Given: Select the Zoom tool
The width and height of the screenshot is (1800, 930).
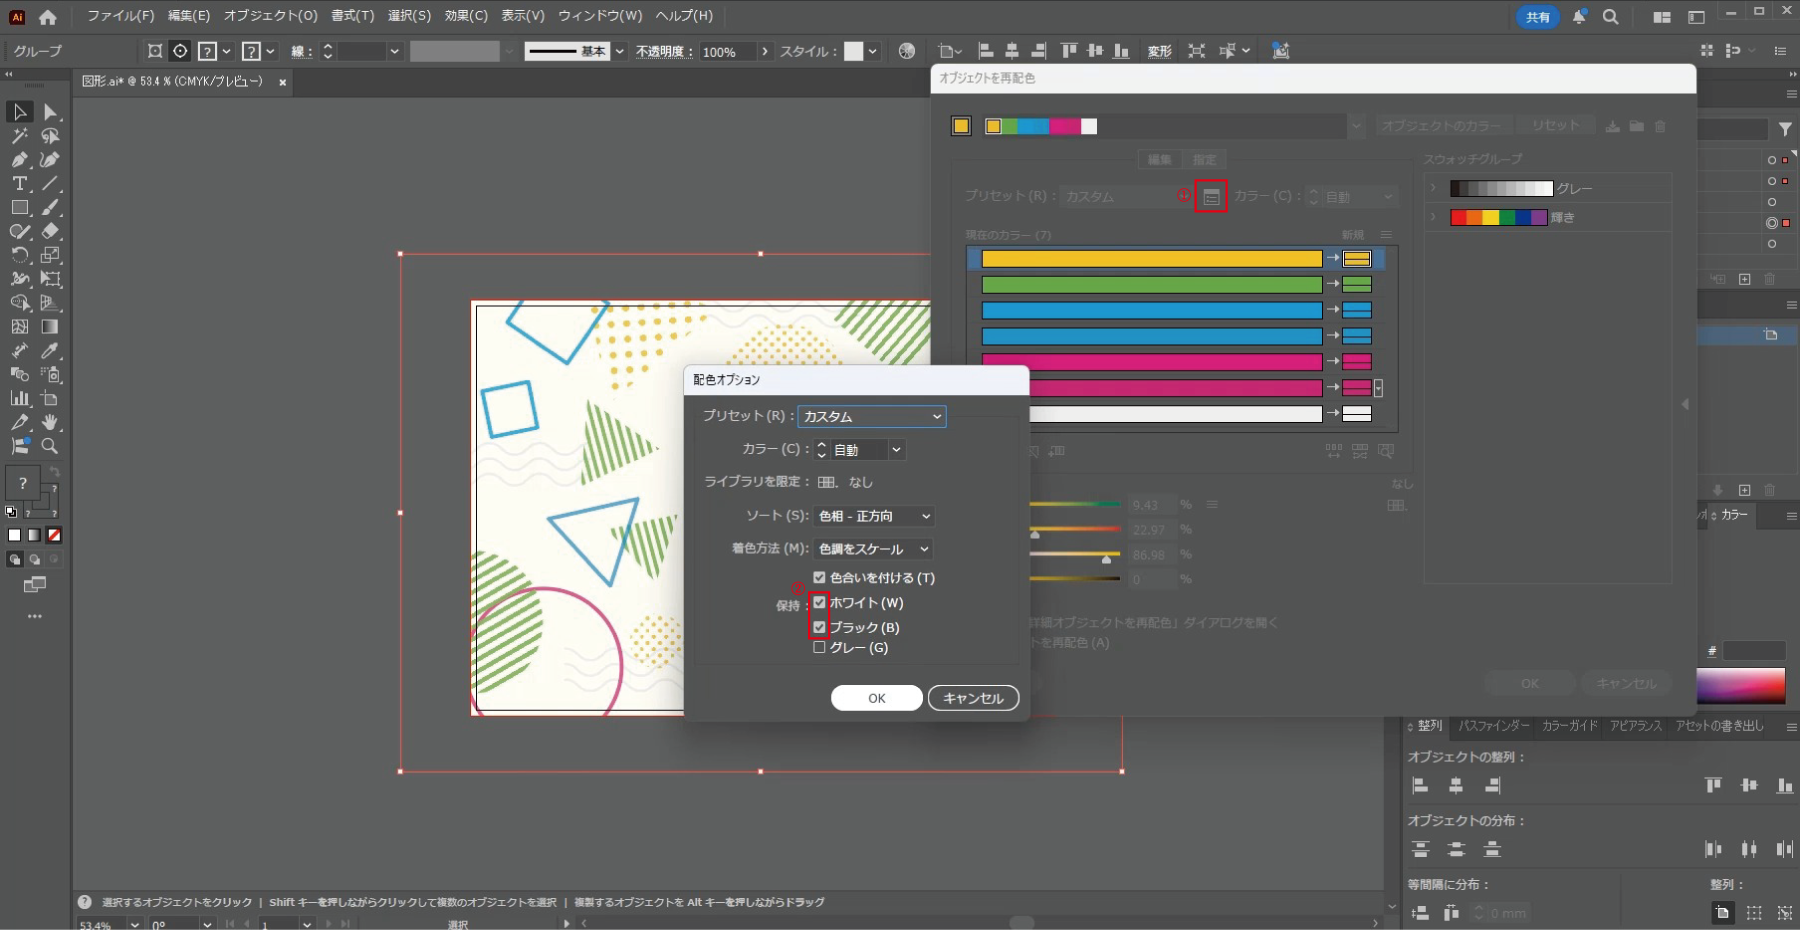Looking at the screenshot, I should [50, 446].
